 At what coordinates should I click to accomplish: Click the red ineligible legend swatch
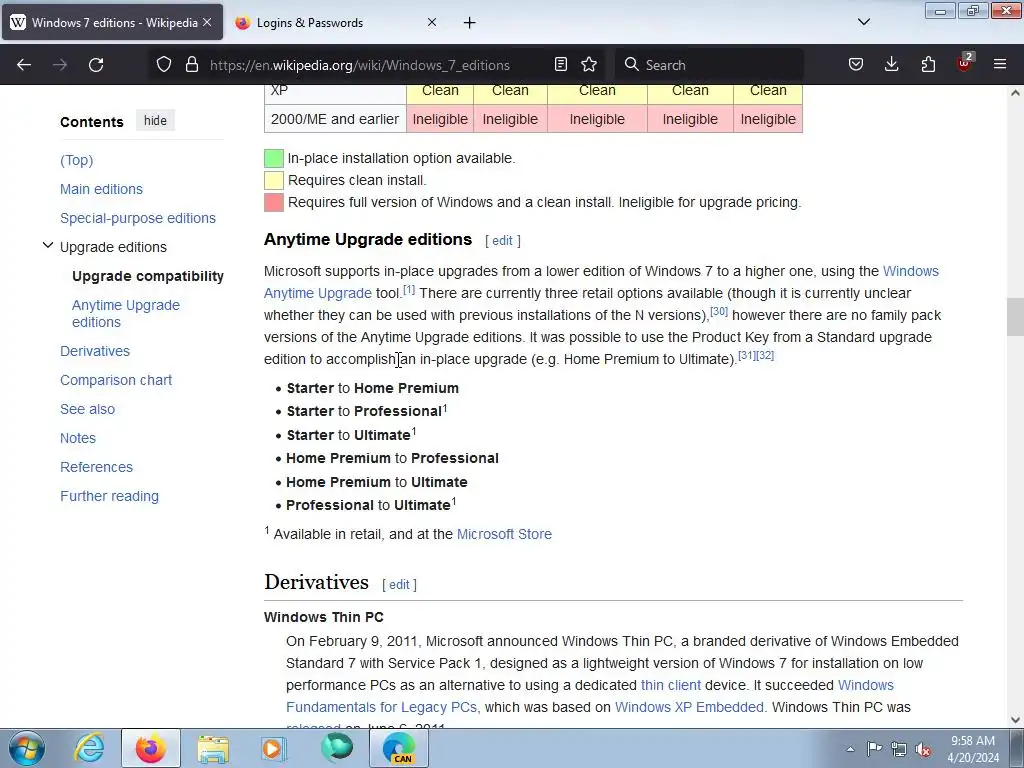274,202
